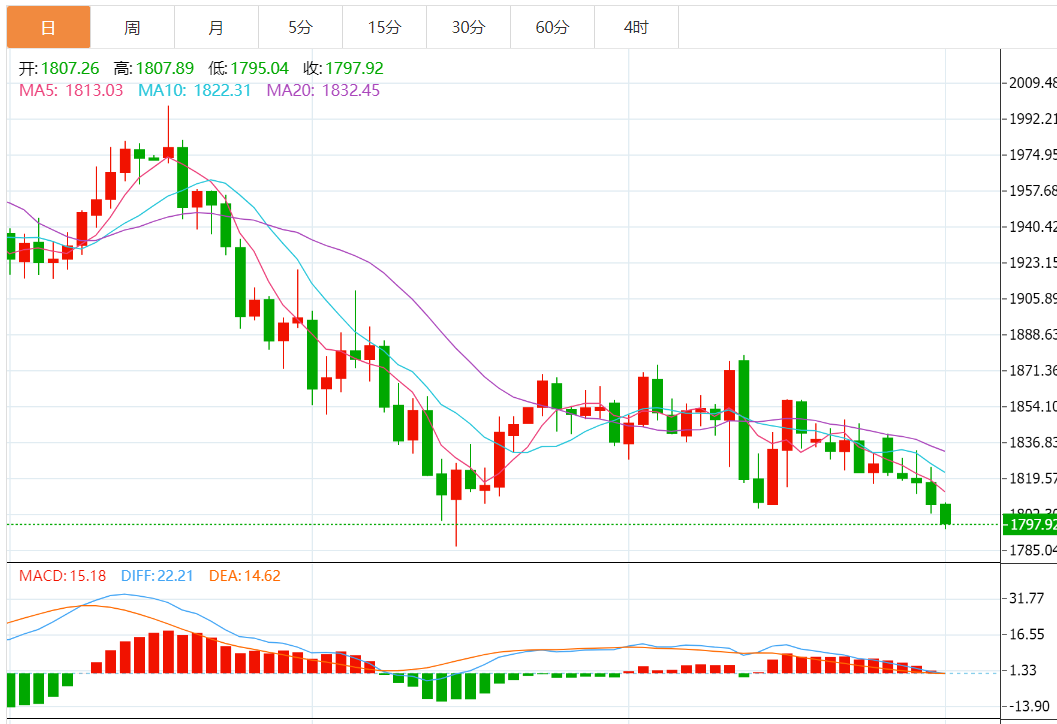Click the MACD:15.18 indicator label
This screenshot has height=724, width=1057.
click(x=62, y=576)
